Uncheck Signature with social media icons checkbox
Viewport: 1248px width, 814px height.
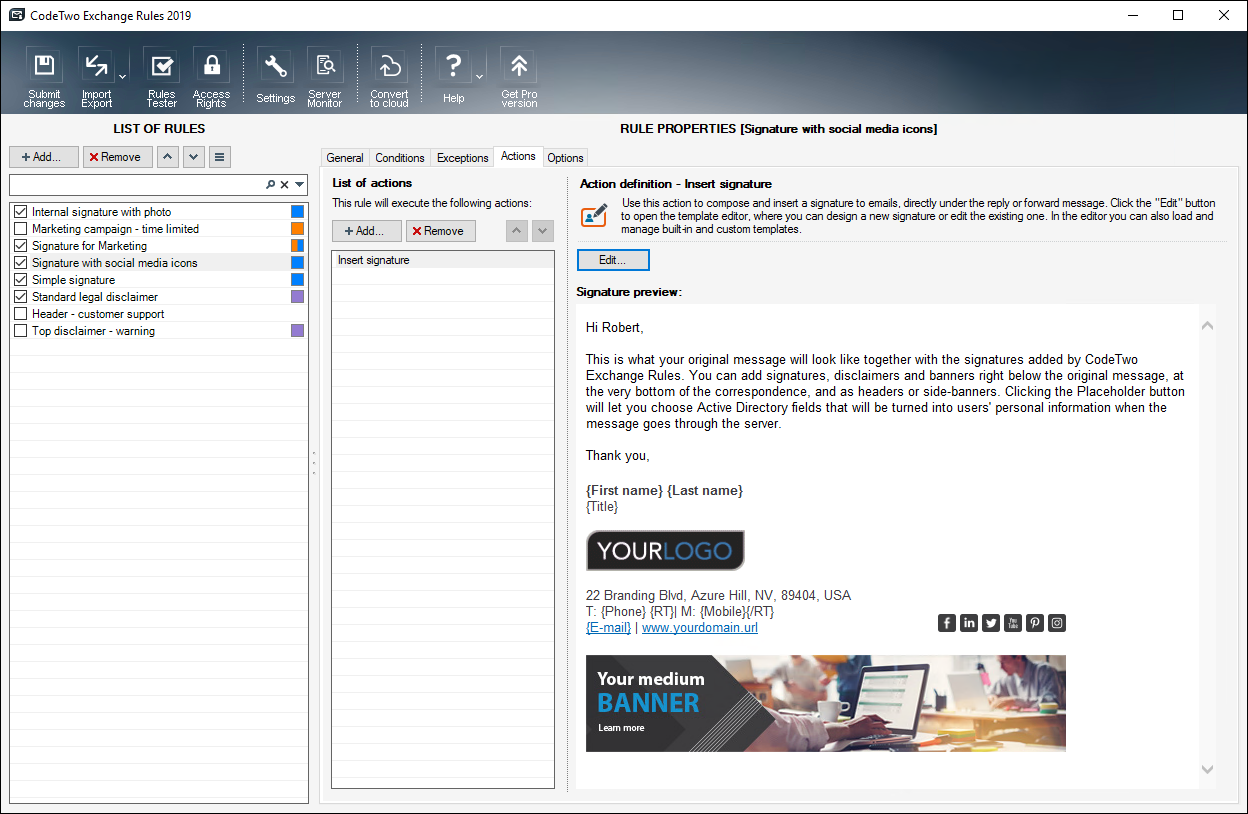coord(20,263)
